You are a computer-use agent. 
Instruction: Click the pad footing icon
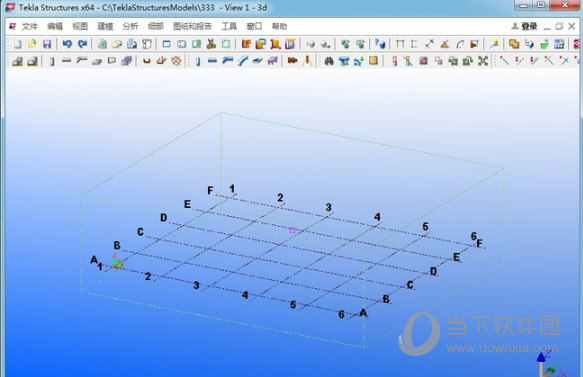click(x=17, y=61)
